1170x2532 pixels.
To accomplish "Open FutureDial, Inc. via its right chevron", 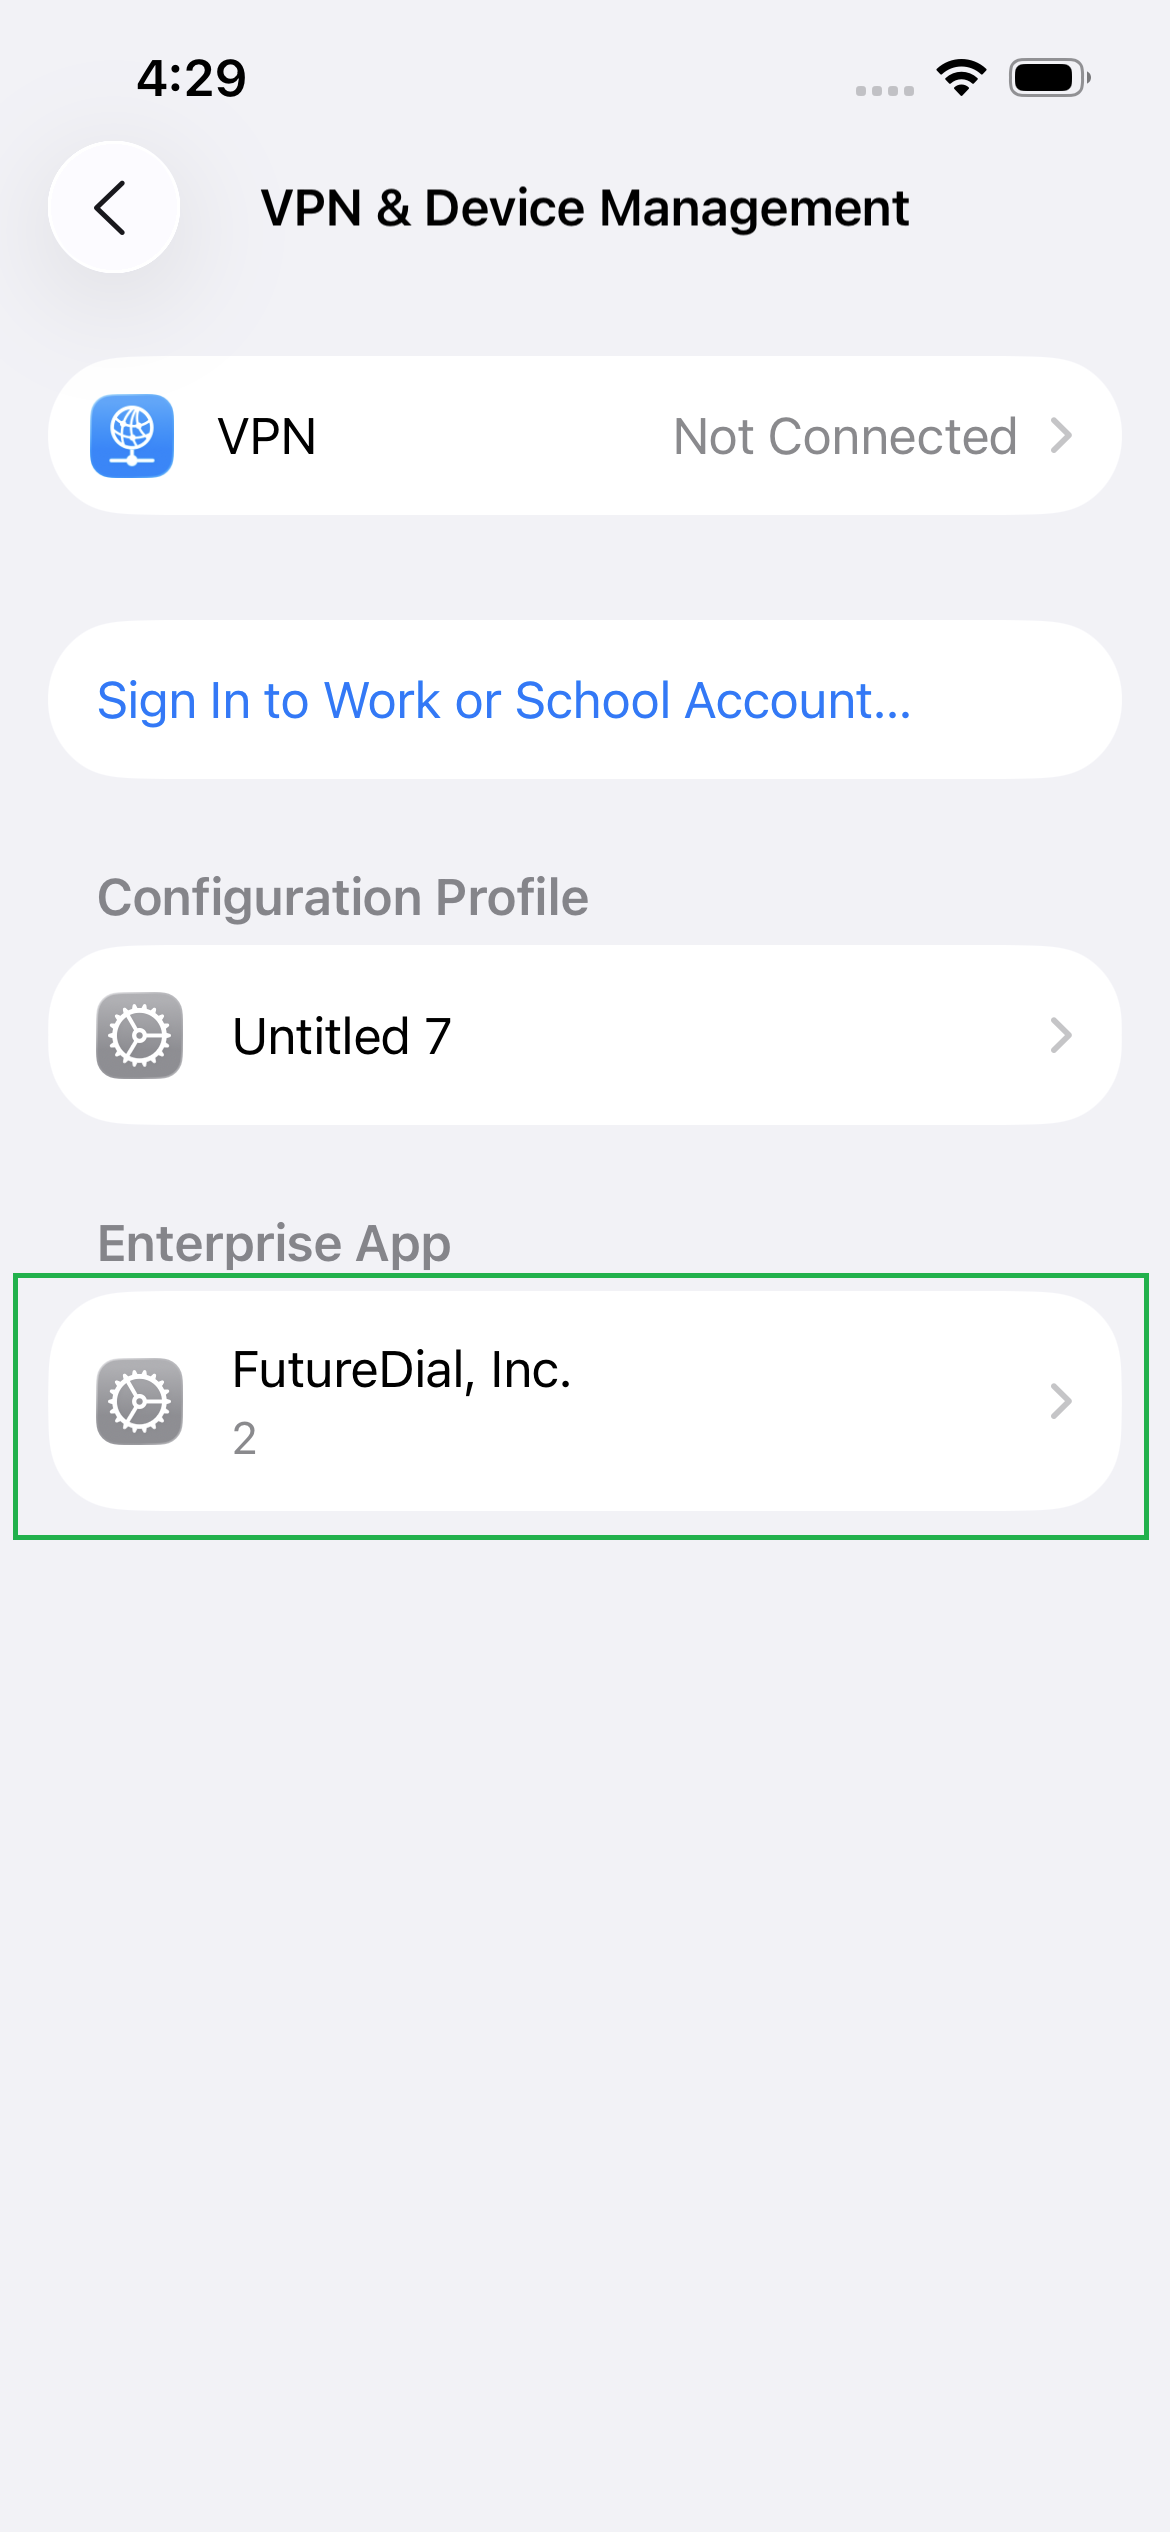I will click(x=1061, y=1401).
